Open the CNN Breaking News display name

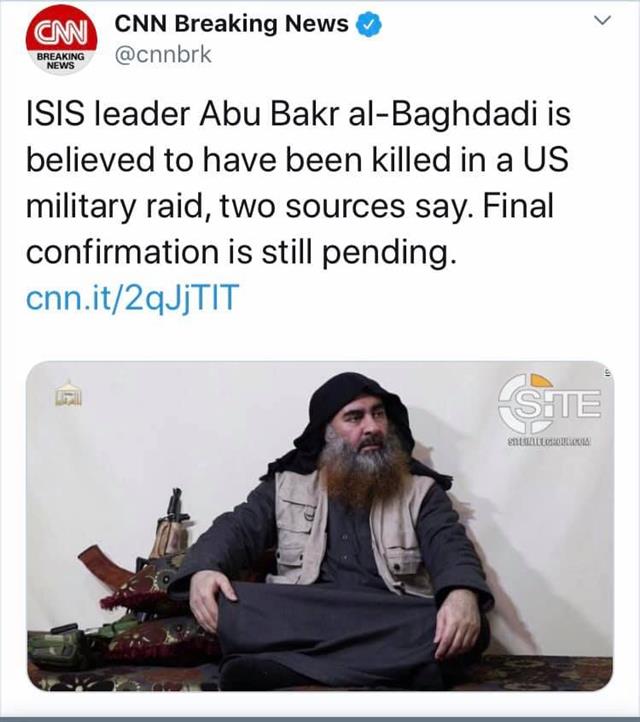(x=232, y=24)
